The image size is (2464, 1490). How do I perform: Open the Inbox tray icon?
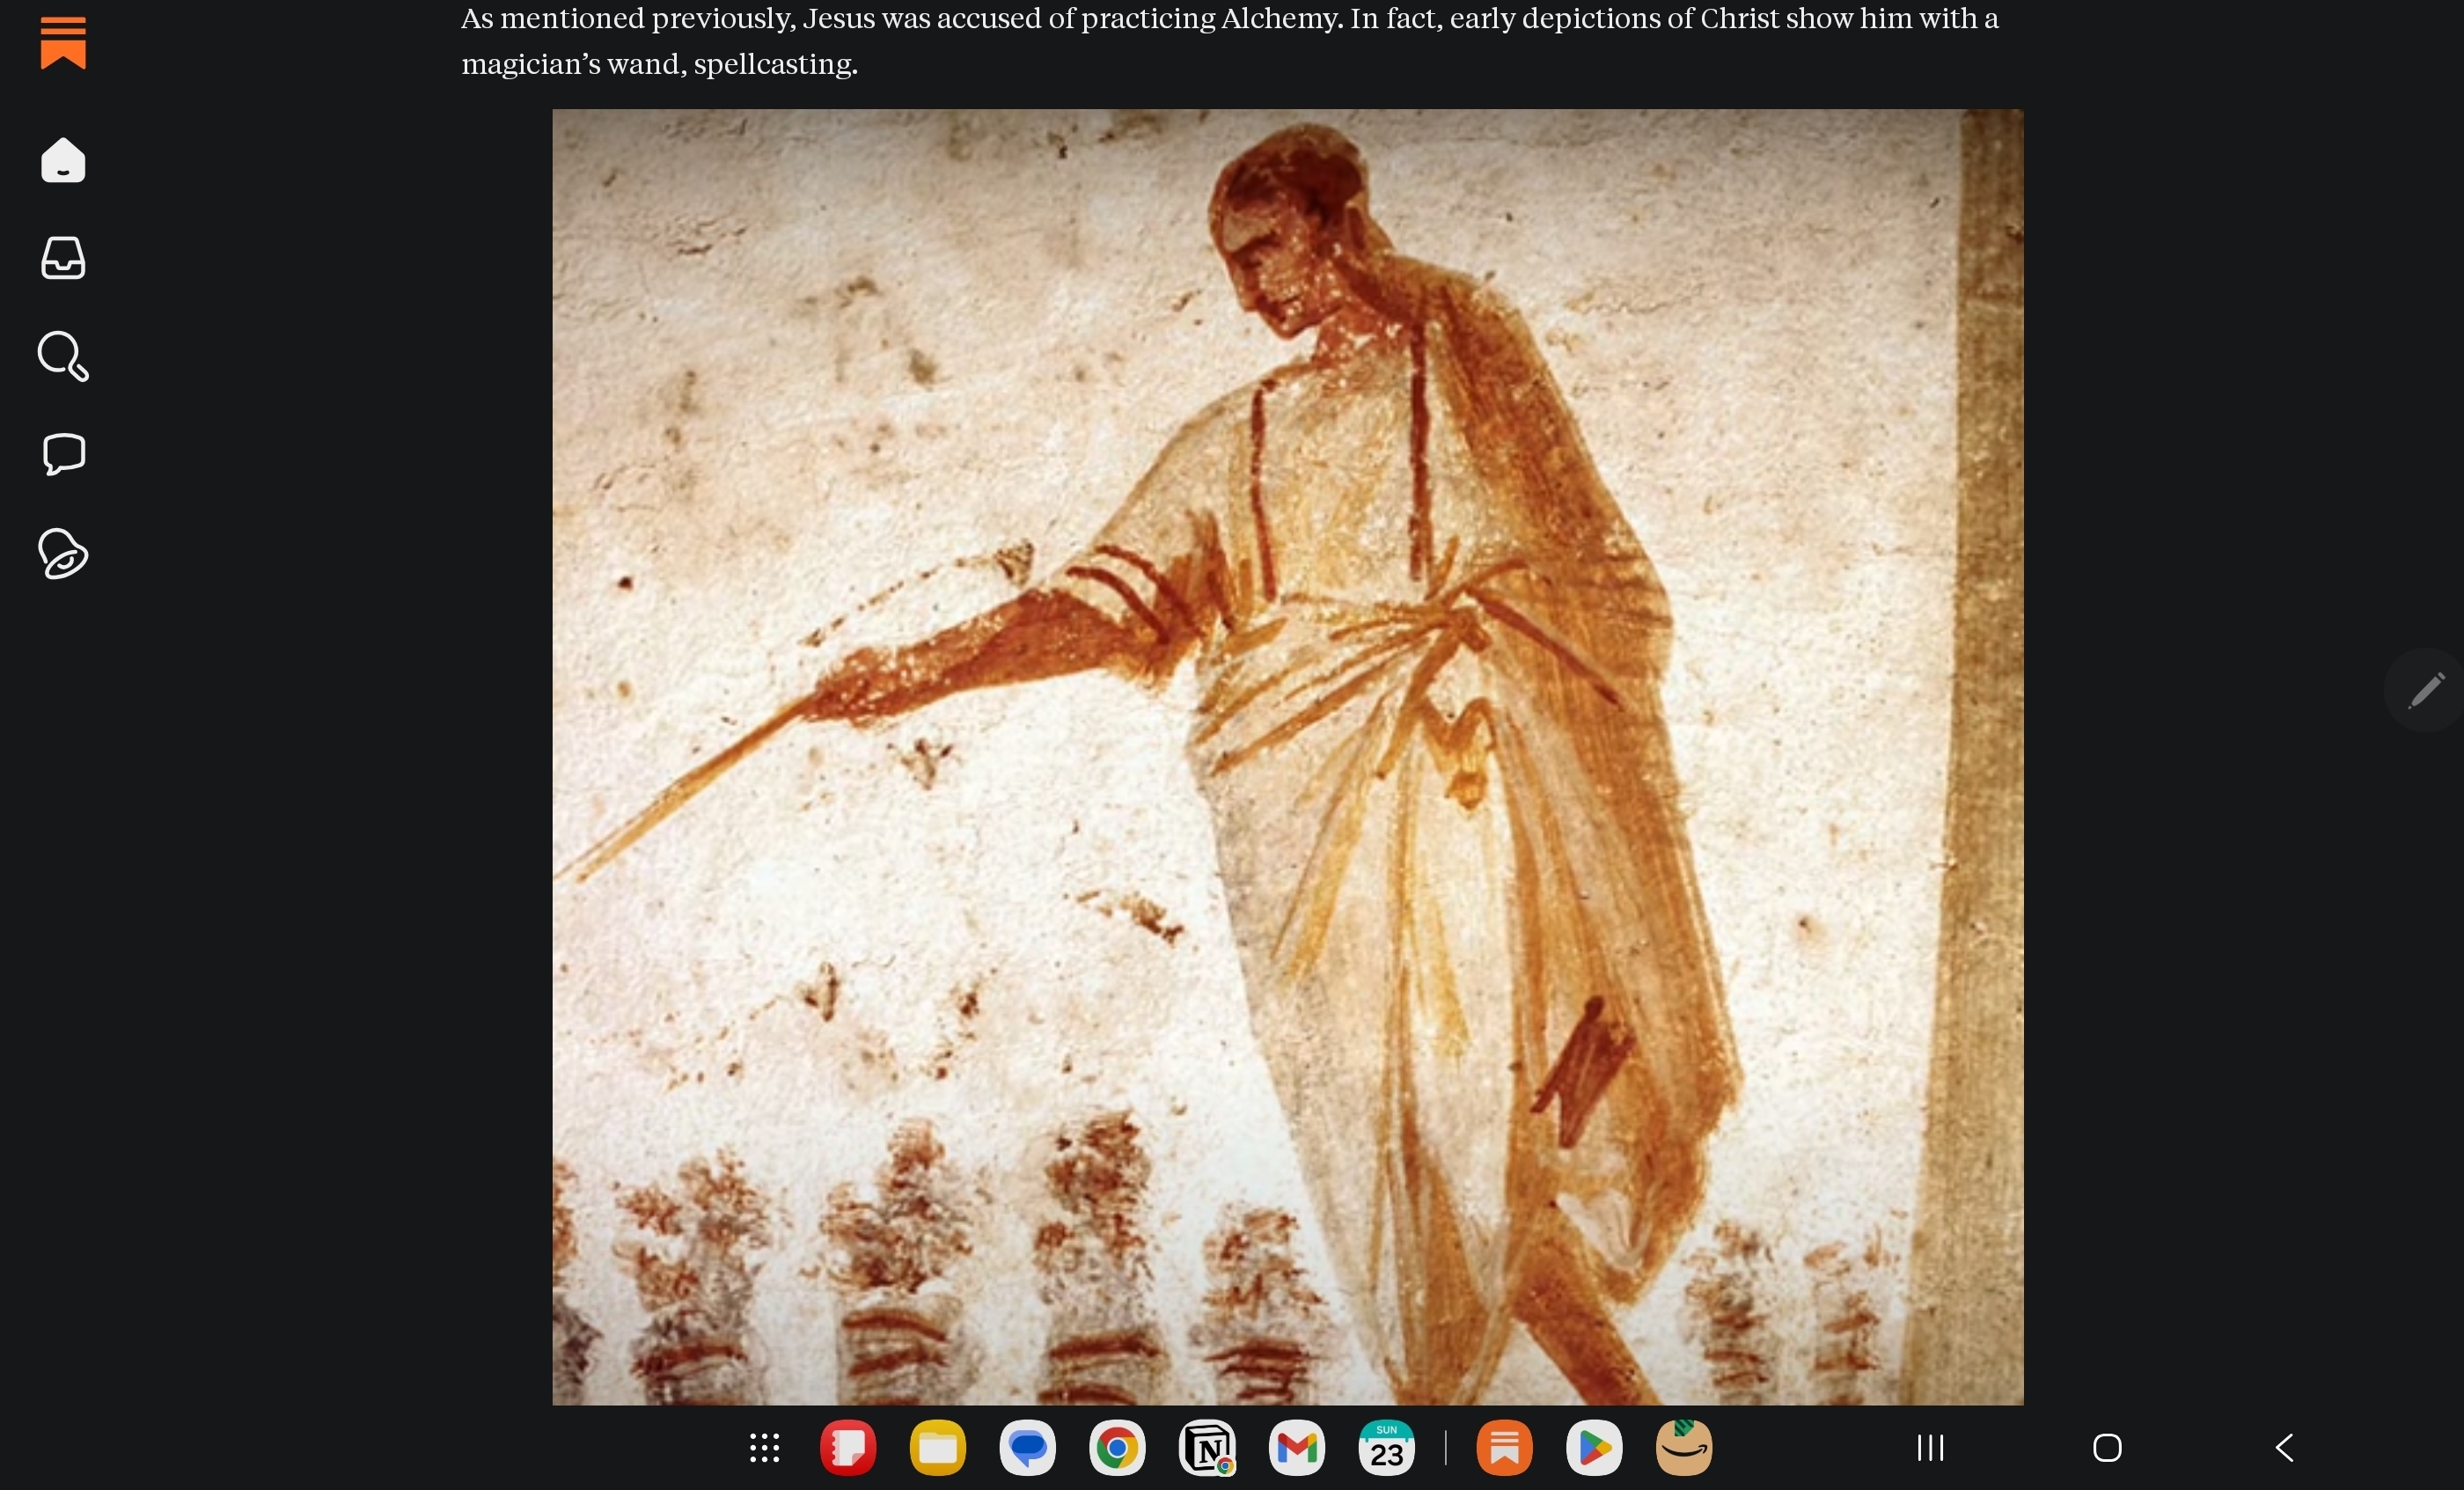pyautogui.click(x=63, y=258)
